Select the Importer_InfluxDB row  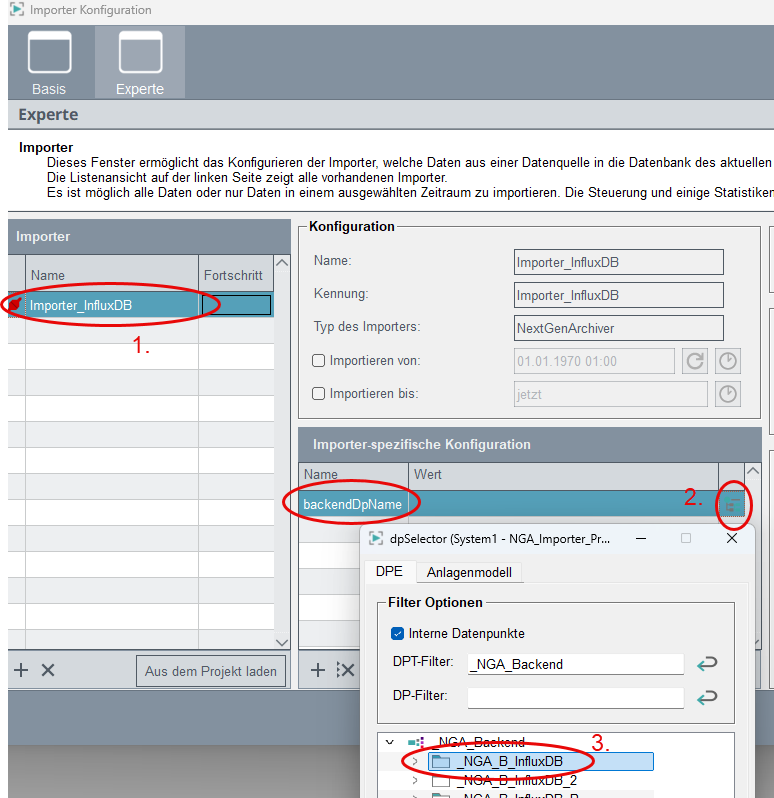click(x=140, y=305)
